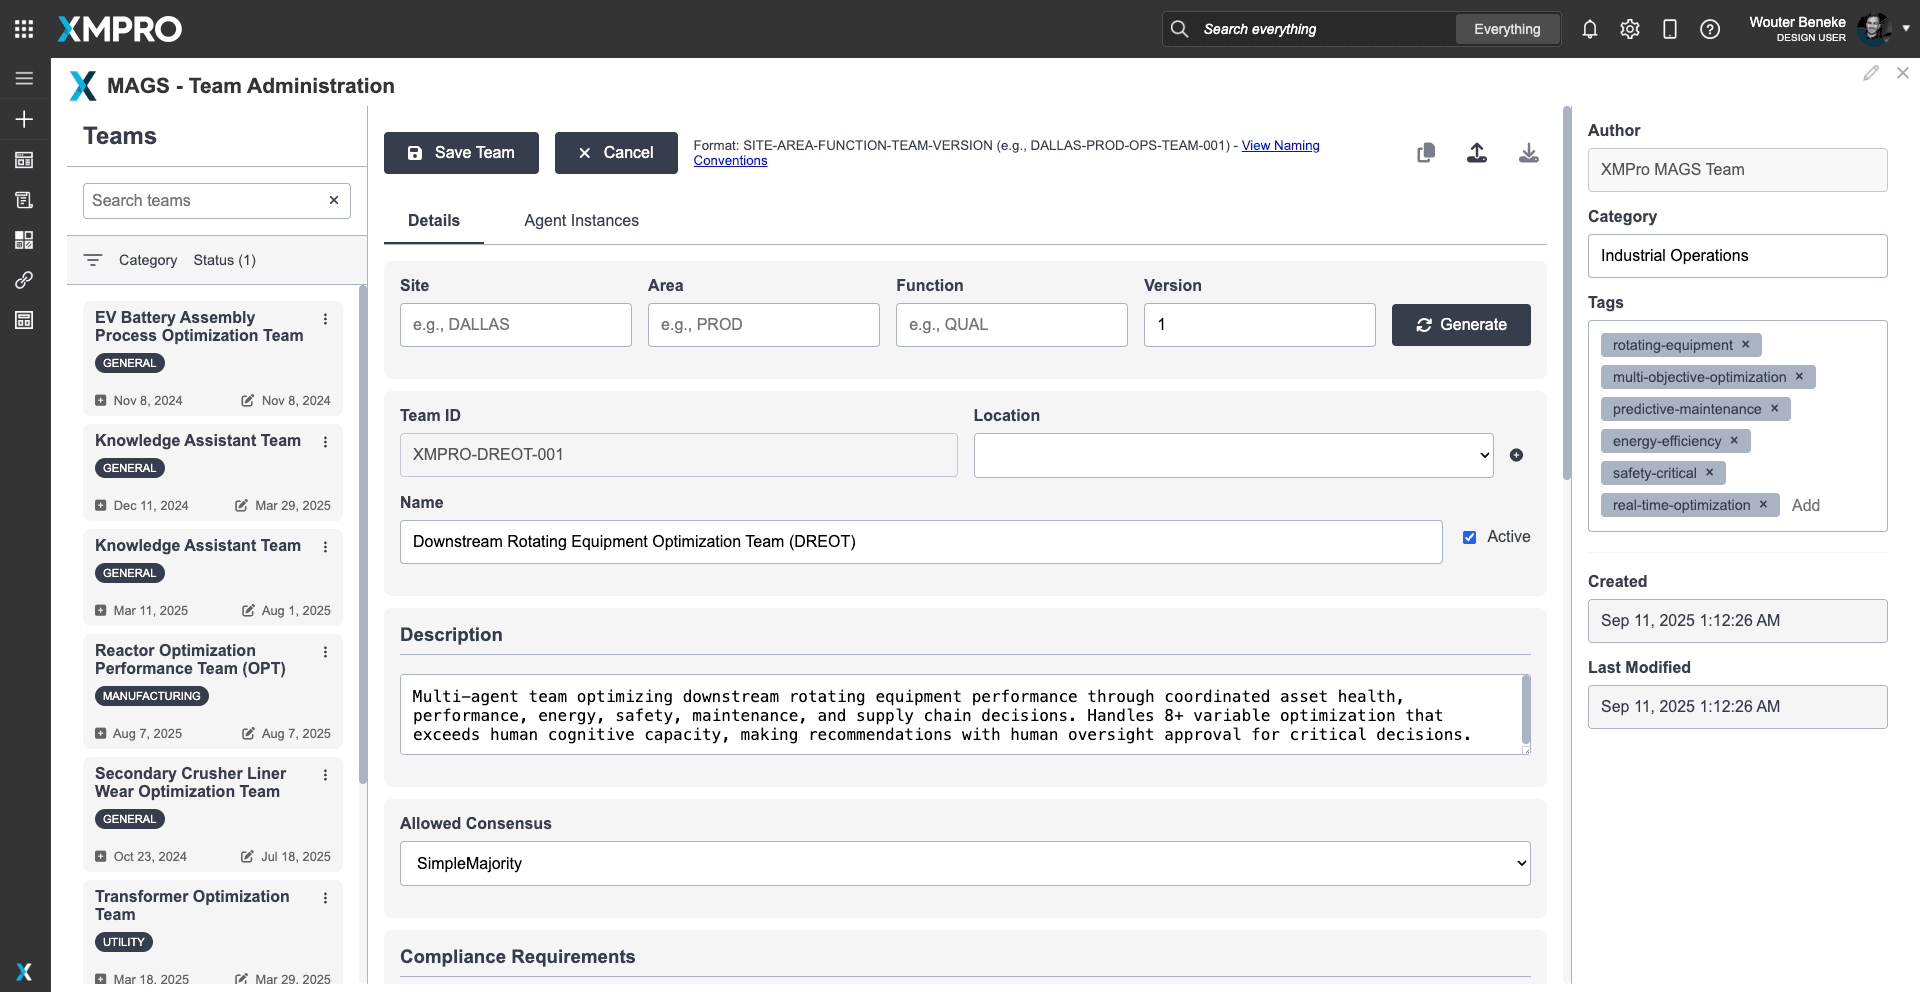Image resolution: width=1920 pixels, height=992 pixels.
Task: Open the notifications bell
Action: pos(1589,29)
